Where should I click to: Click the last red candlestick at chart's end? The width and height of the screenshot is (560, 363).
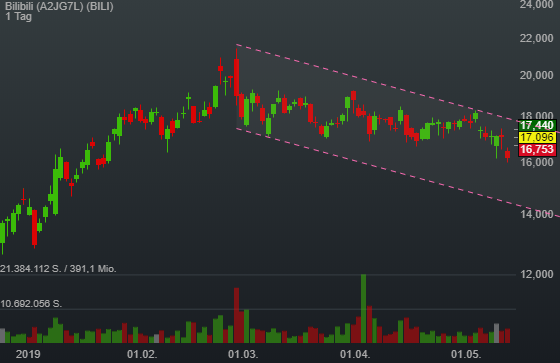point(508,154)
